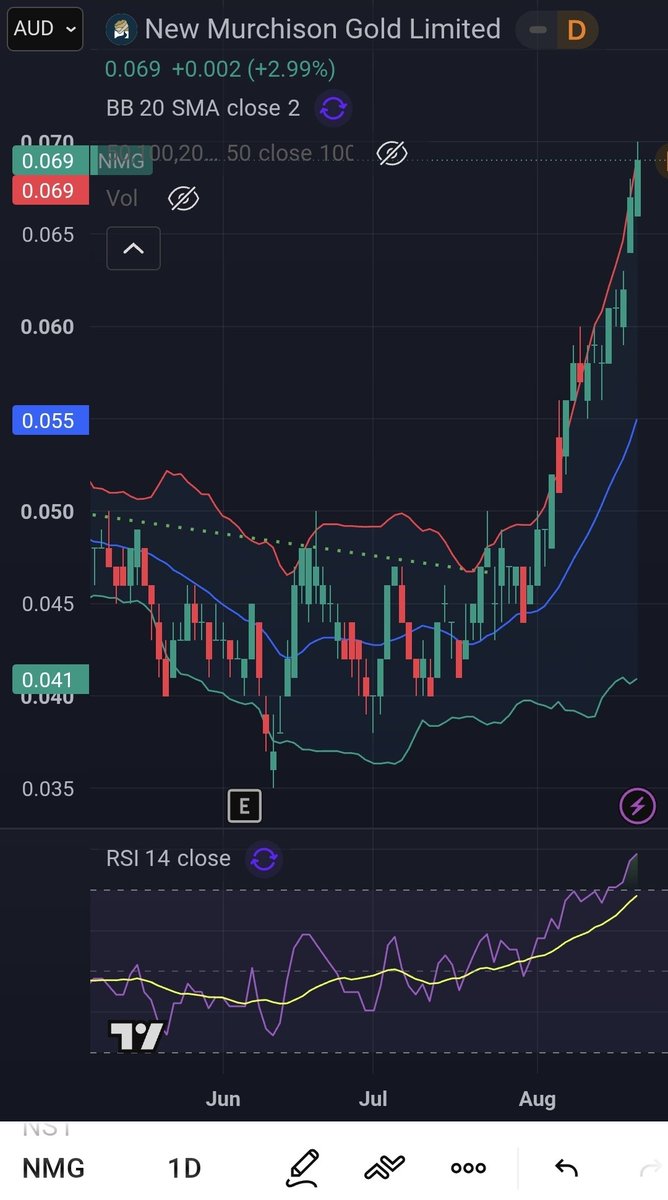This screenshot has height=1200, width=668.
Task: Tap the TradingView logo in the RSI pane
Action: [135, 1037]
